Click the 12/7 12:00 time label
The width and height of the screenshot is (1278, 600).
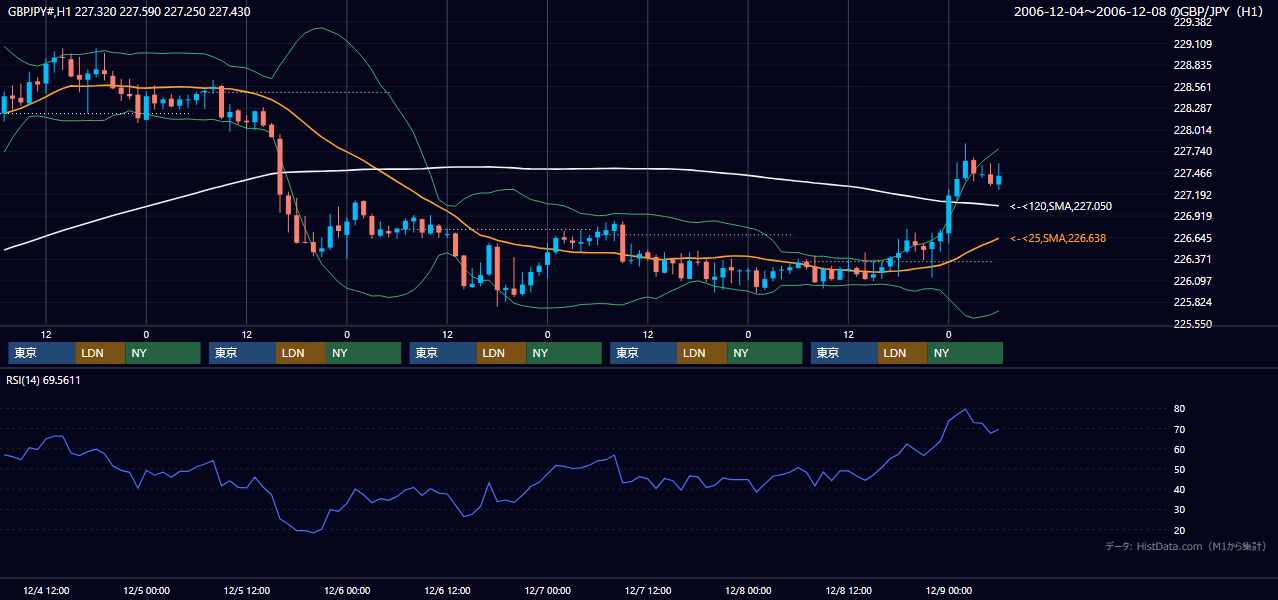pos(648,591)
